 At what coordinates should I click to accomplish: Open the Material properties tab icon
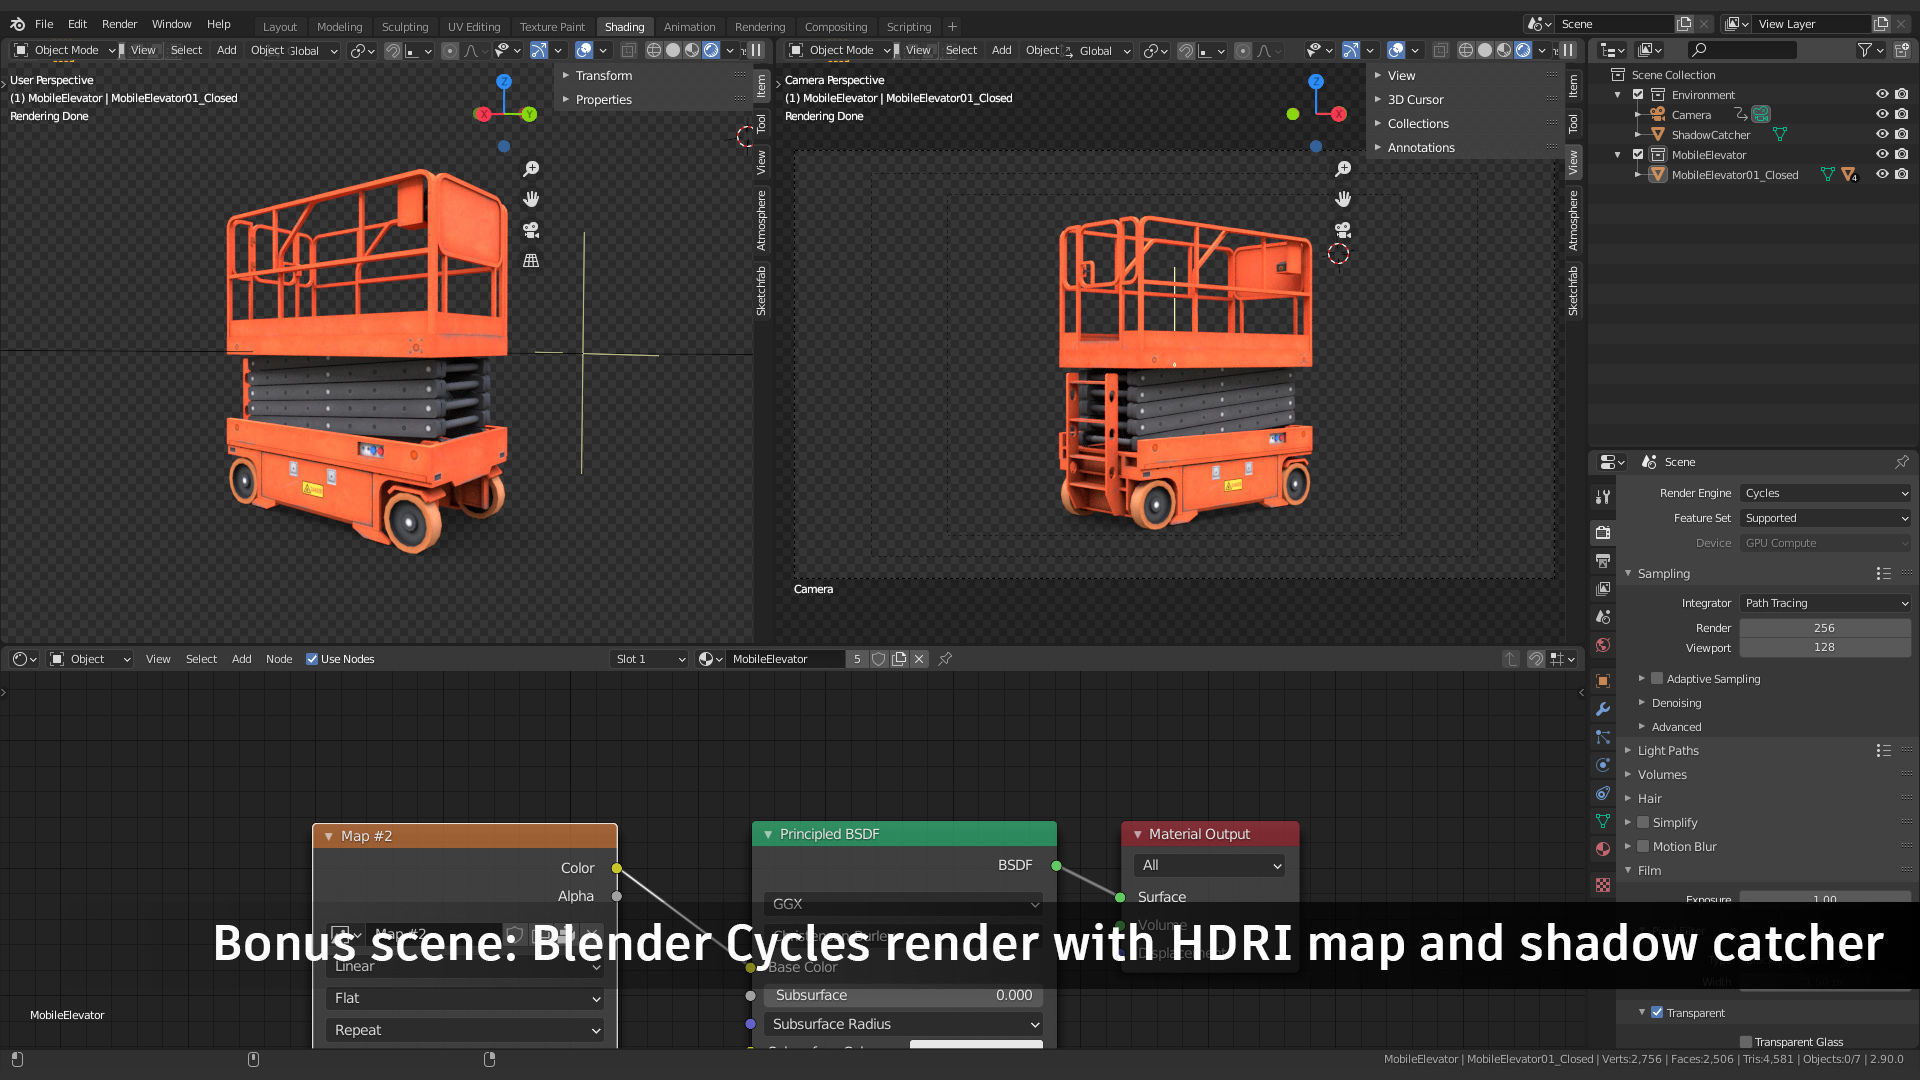pyautogui.click(x=1603, y=849)
